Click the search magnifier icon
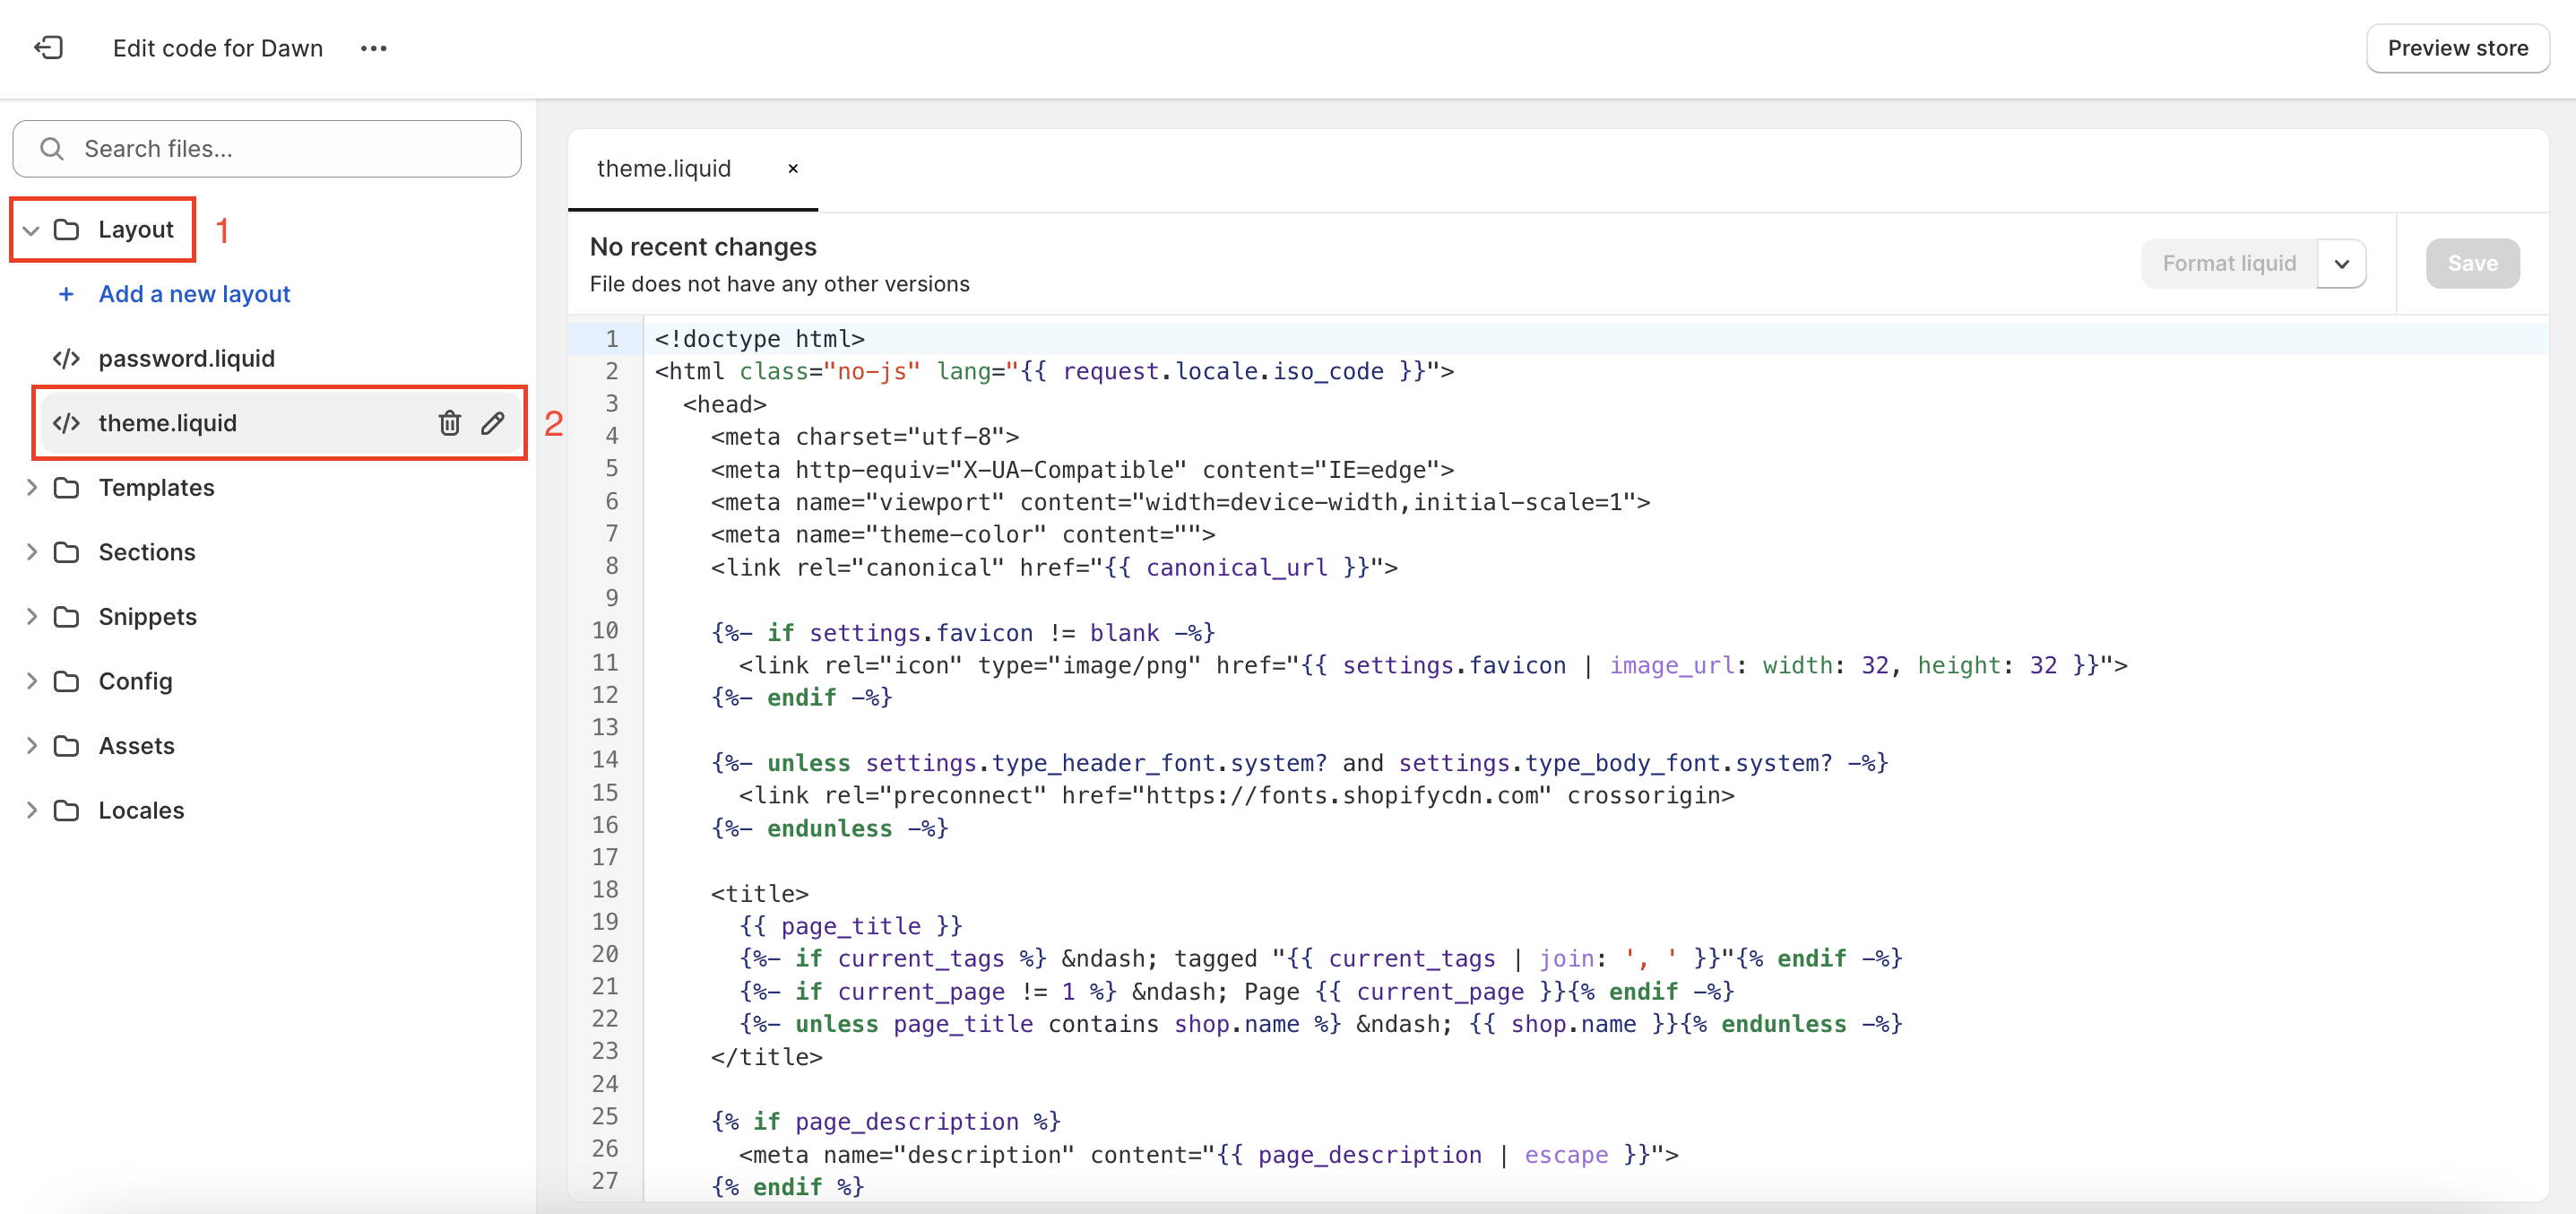Image resolution: width=2576 pixels, height=1214 pixels. point(52,149)
